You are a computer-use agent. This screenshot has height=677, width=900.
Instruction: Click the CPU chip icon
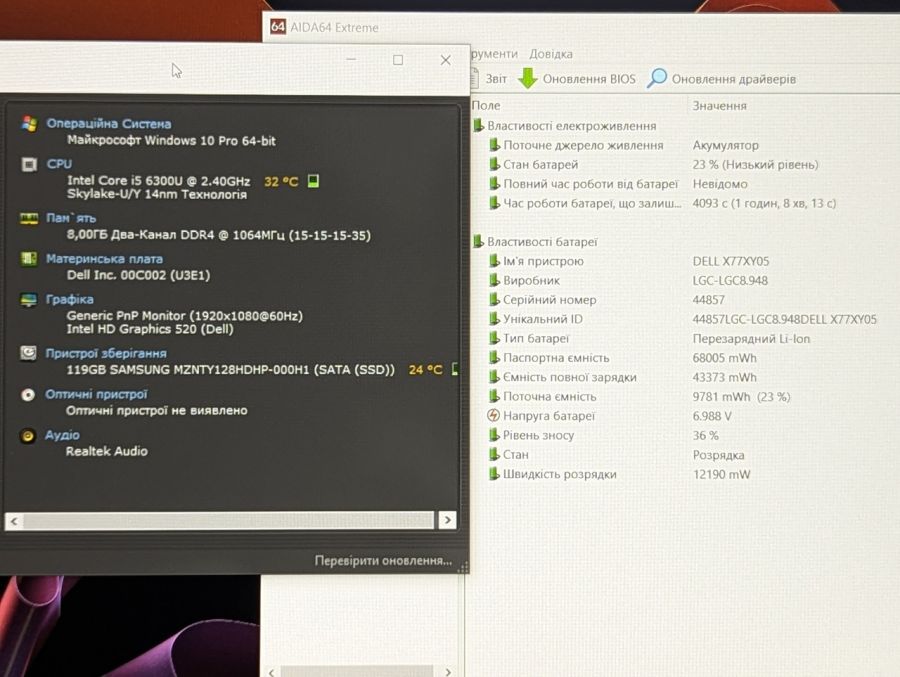29,164
